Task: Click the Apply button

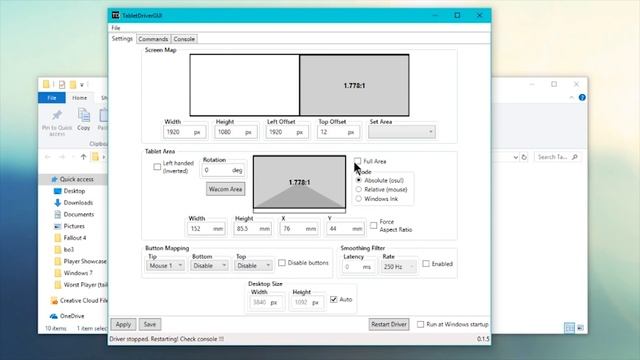Action: (x=123, y=324)
